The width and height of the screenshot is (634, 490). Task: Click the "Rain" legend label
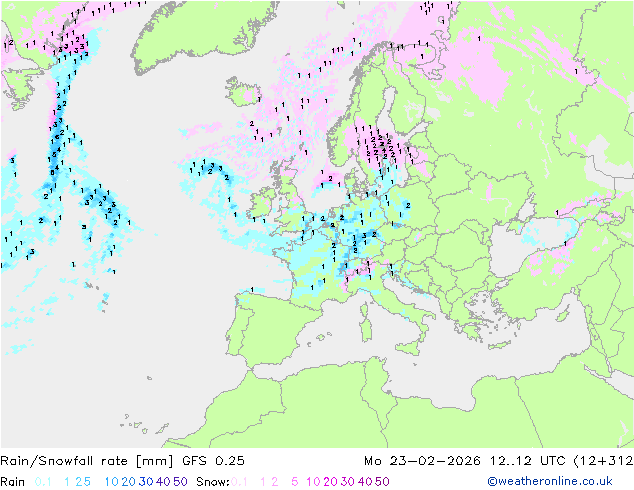[x=13, y=482]
